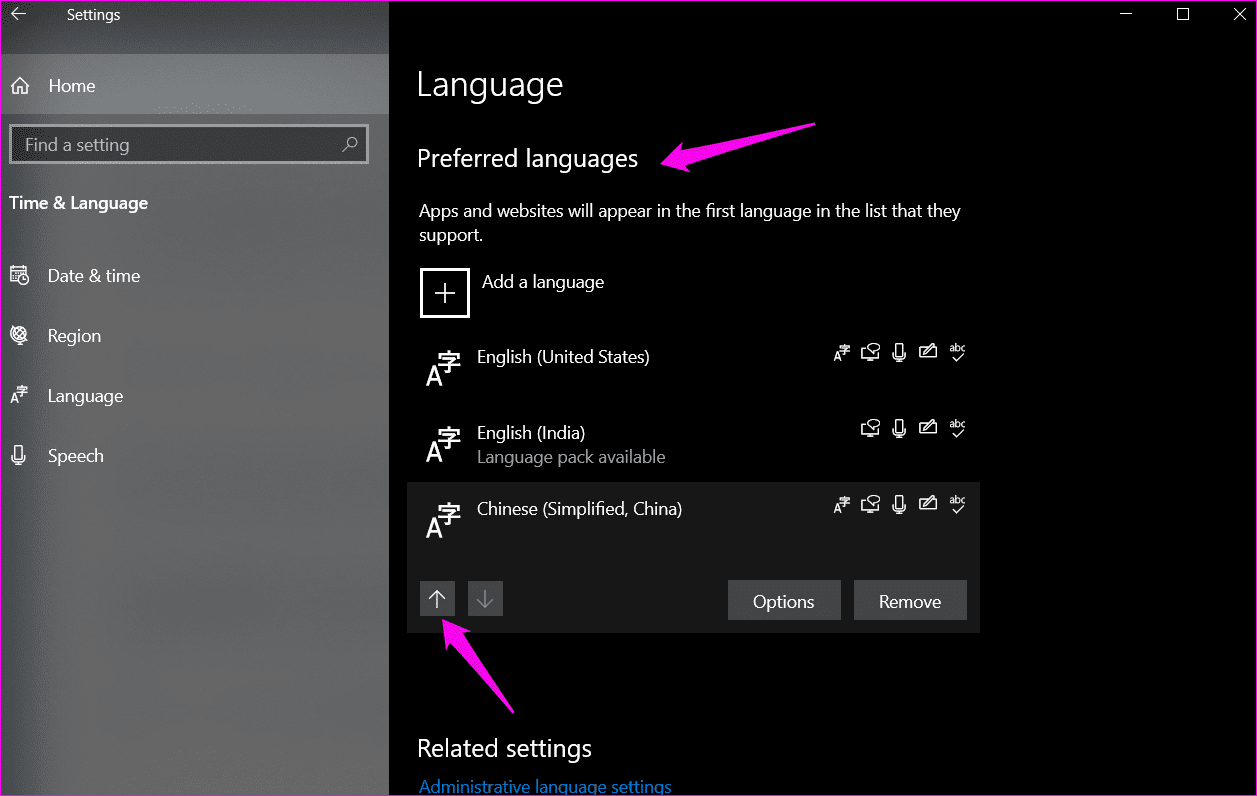Screen dimensions: 1257x796
Task: Click the Home house icon
Action: 19,86
